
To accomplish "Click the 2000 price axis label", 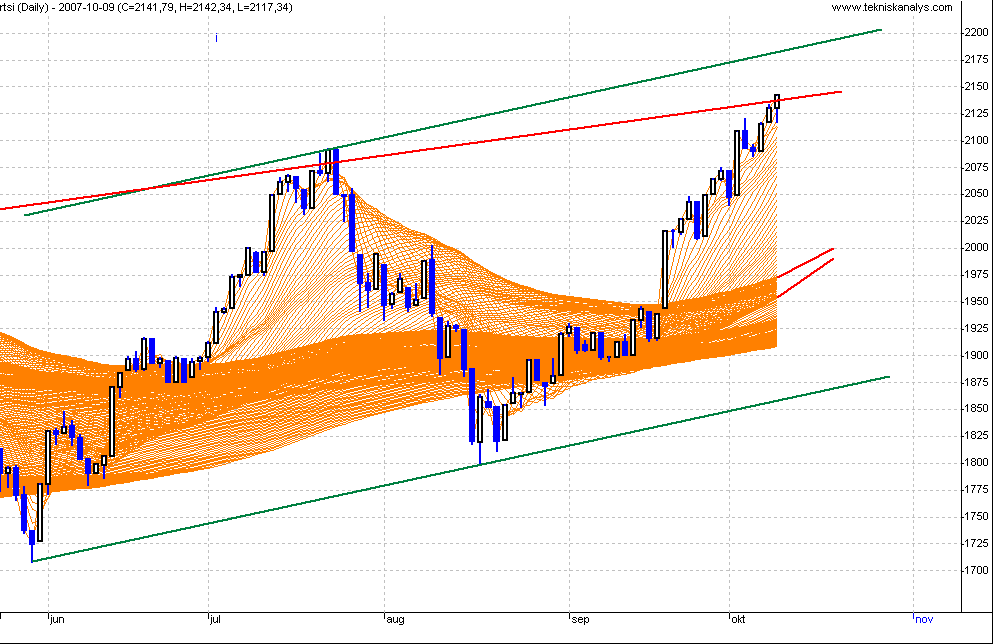I will coord(975,248).
